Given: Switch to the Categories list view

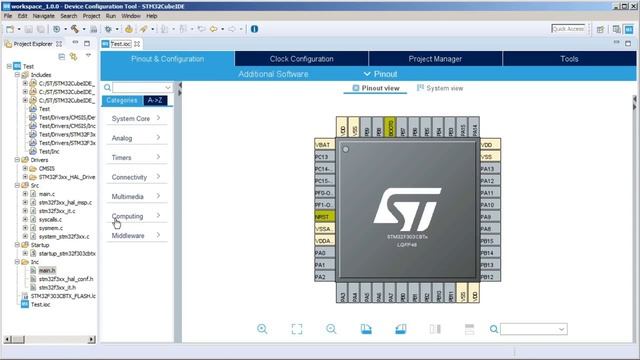Looking at the screenshot, I should point(122,100).
